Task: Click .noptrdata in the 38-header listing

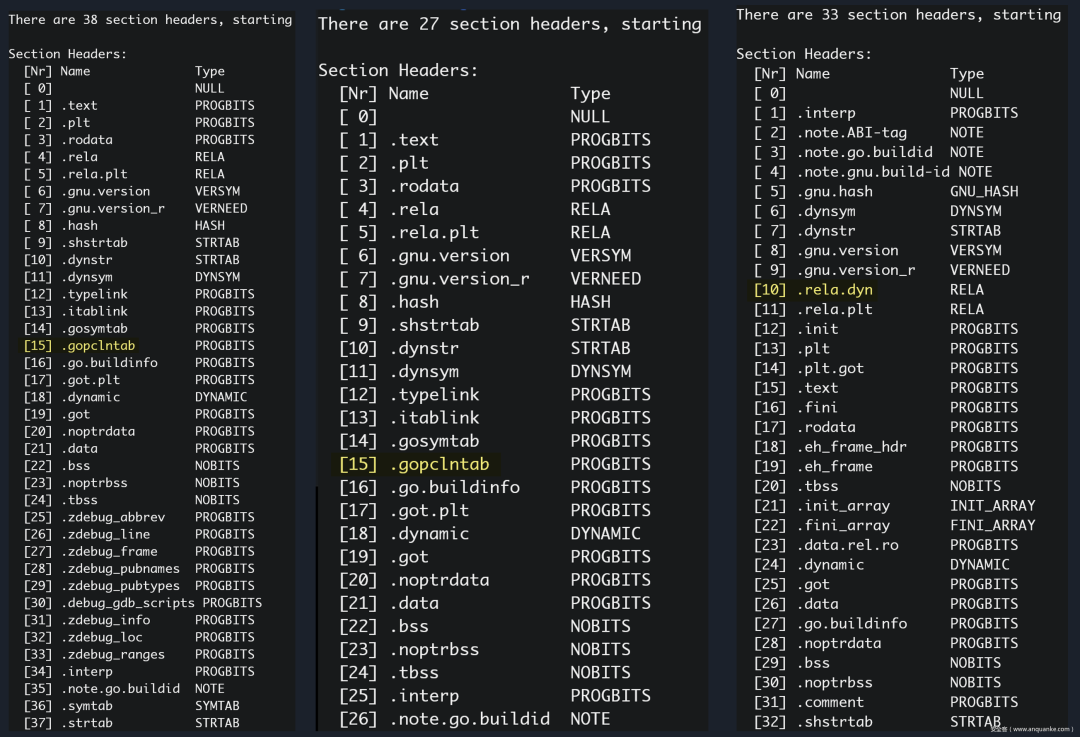Action: click(98, 432)
